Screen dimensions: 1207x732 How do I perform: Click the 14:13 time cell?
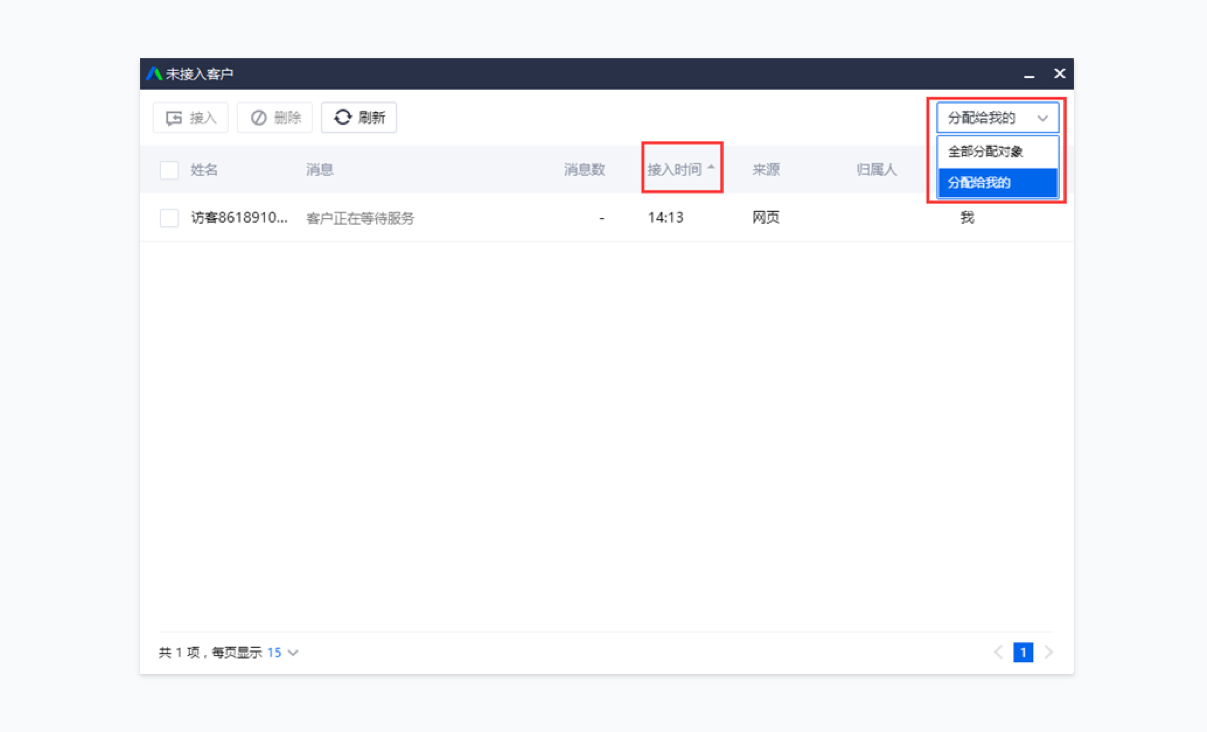[x=666, y=218]
